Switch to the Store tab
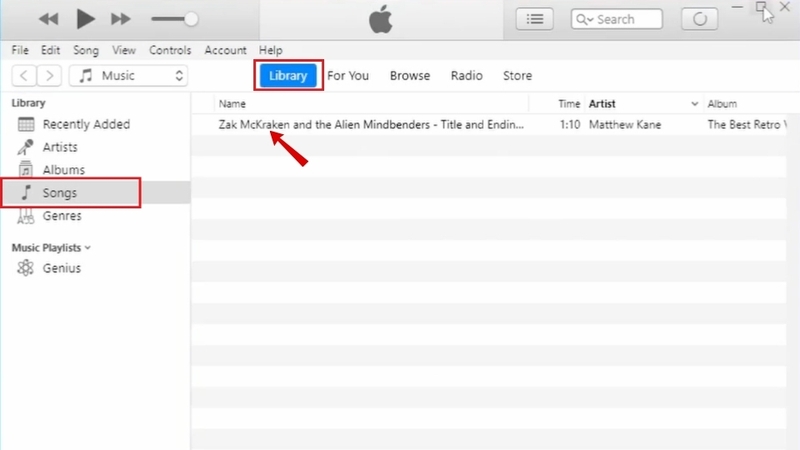 point(517,76)
